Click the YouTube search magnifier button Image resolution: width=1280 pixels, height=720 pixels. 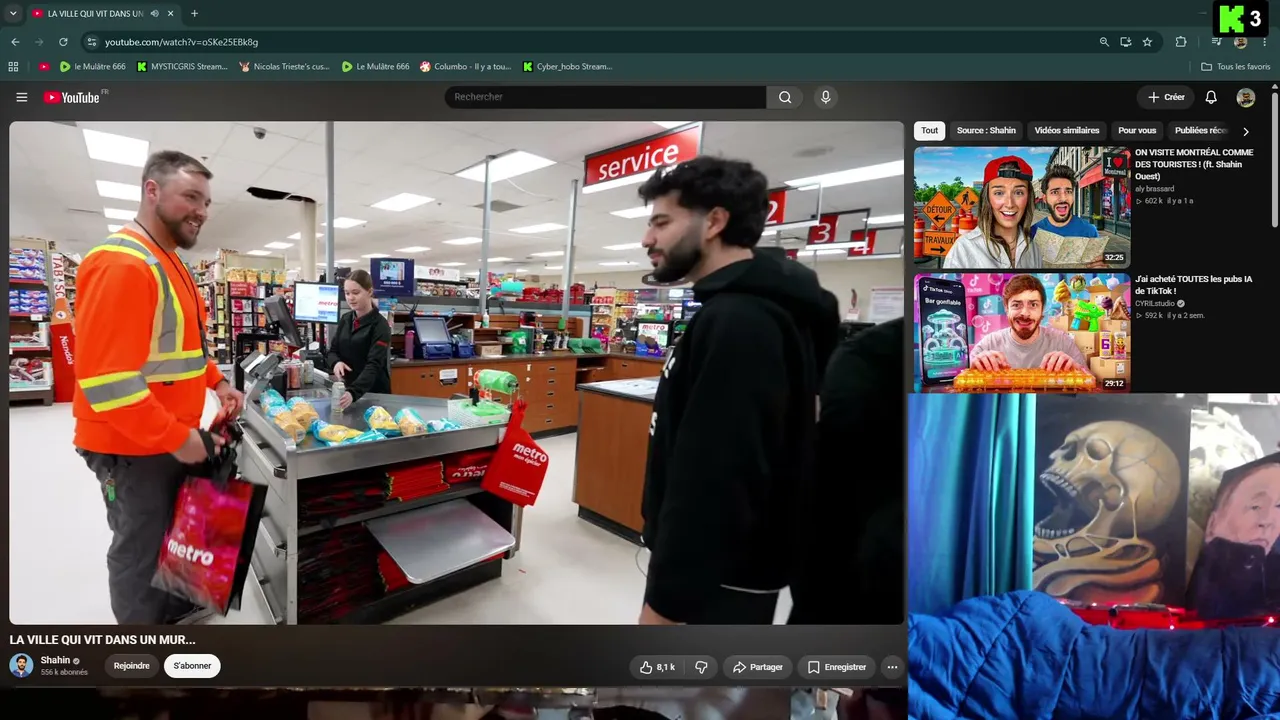[785, 97]
